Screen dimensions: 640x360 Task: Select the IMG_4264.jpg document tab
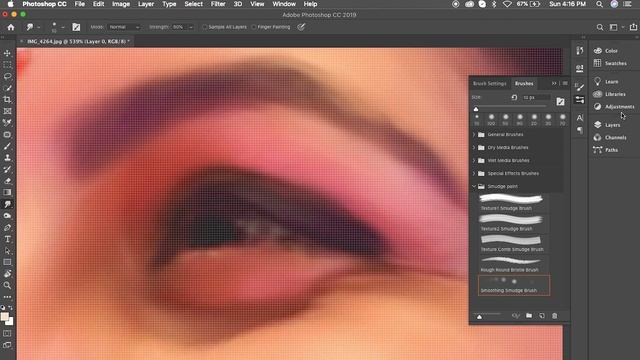78,41
